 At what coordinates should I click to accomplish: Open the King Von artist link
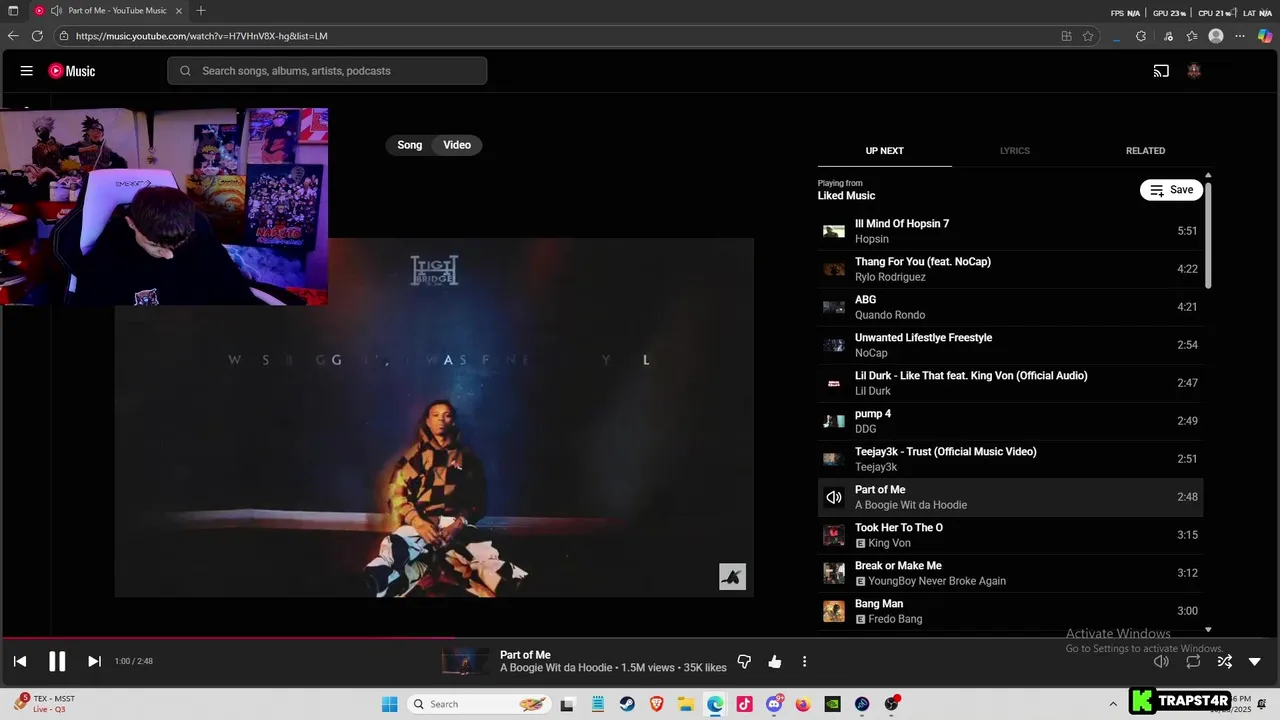889,543
